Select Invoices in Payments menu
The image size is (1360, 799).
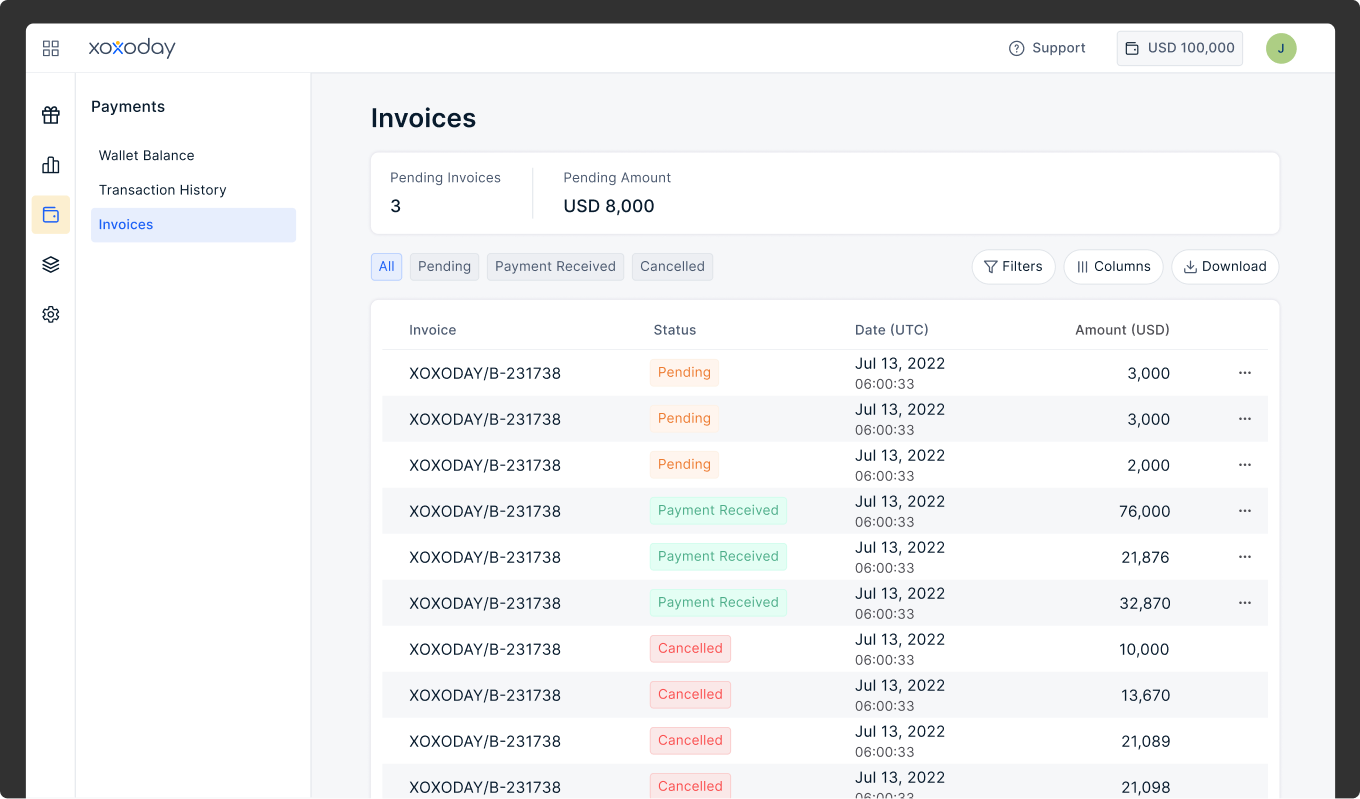pyautogui.click(x=193, y=225)
